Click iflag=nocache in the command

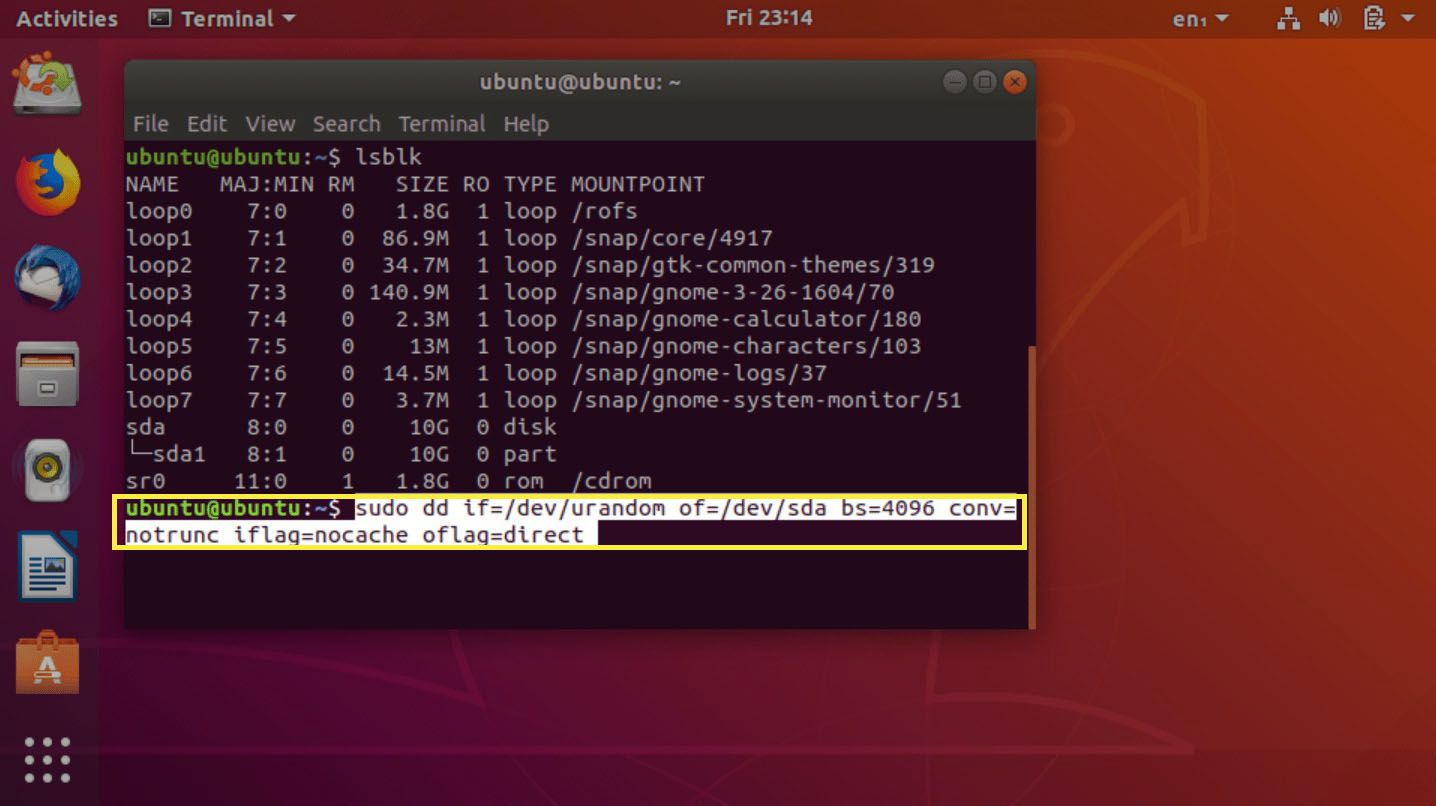point(321,535)
